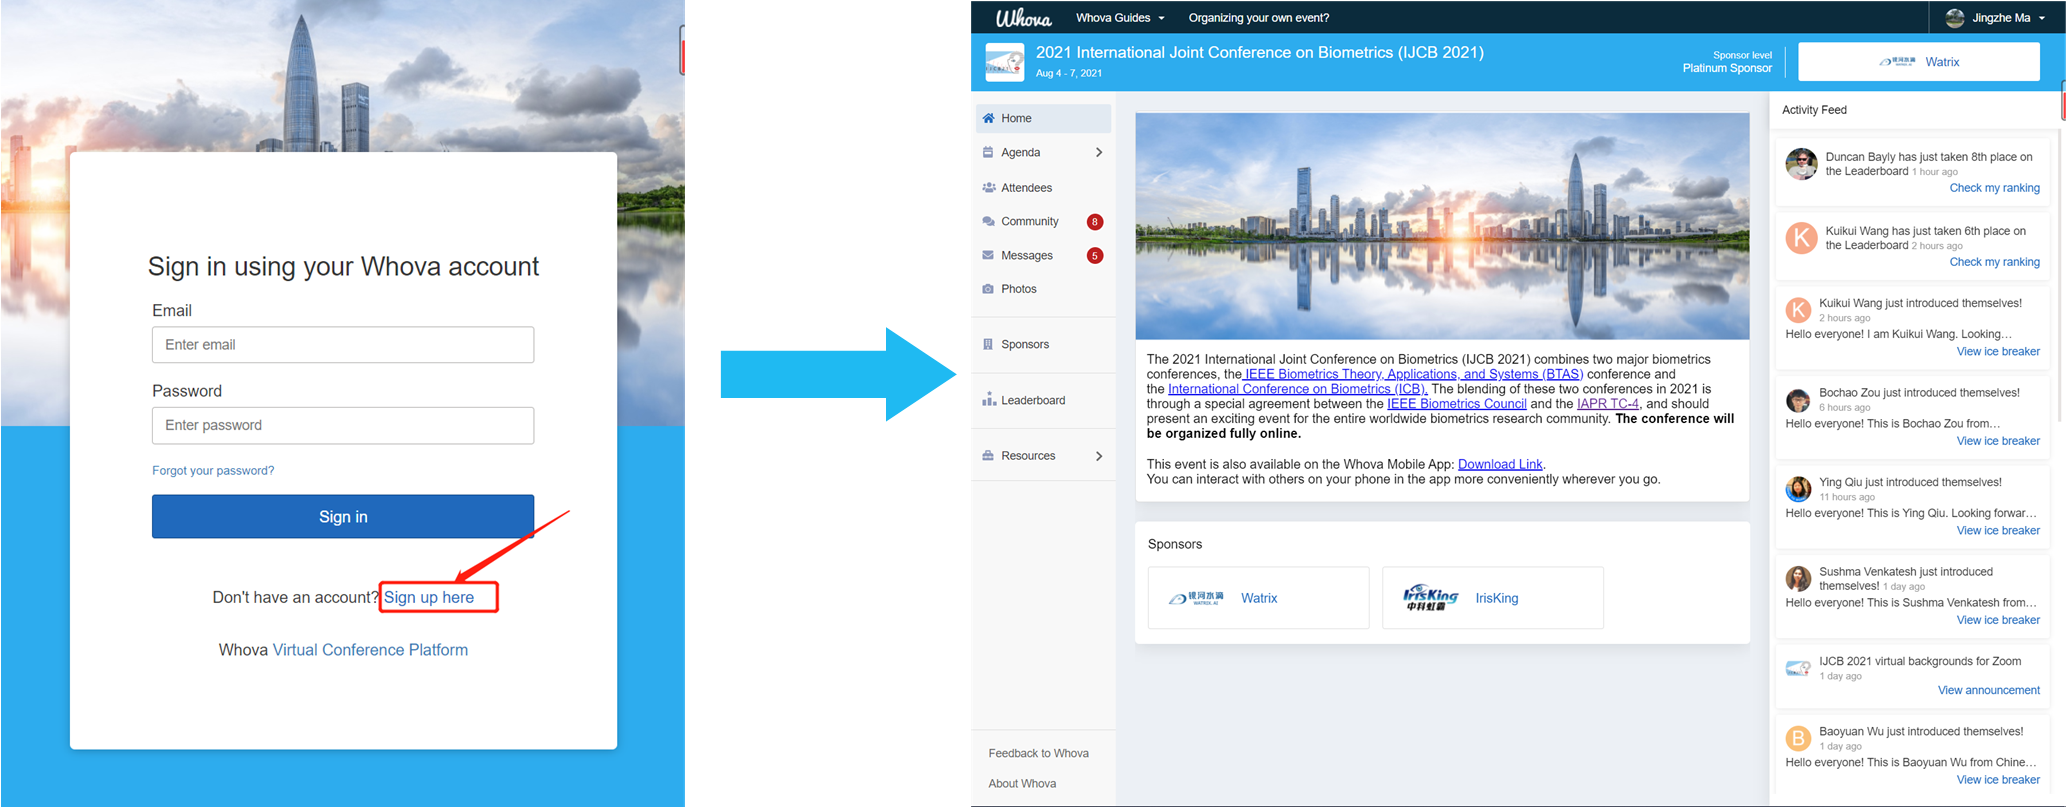
Task: Click the Watrix Platinum Sponsor banner button
Action: [1919, 62]
